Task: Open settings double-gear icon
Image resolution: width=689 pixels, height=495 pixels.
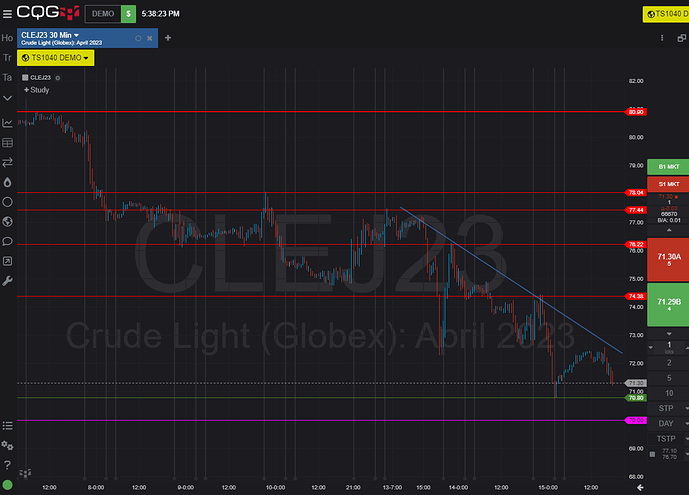Action: click(x=7, y=445)
